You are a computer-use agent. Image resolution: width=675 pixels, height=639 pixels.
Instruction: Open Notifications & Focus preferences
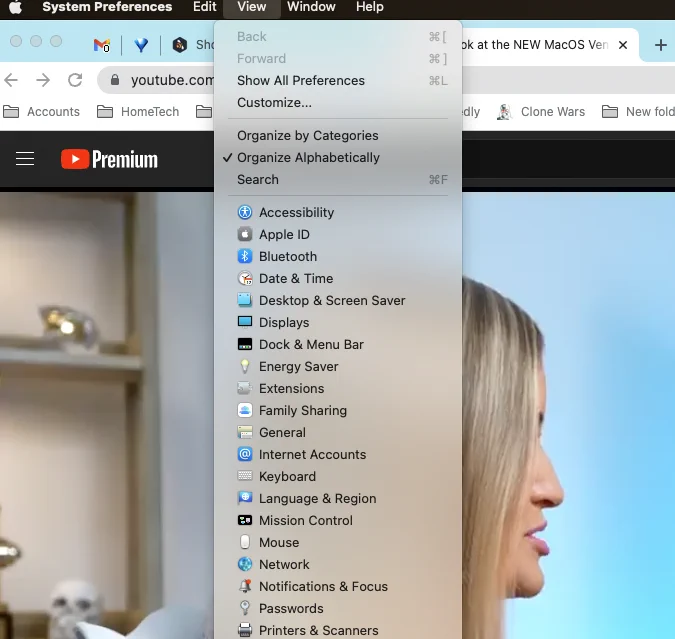click(x=338, y=586)
